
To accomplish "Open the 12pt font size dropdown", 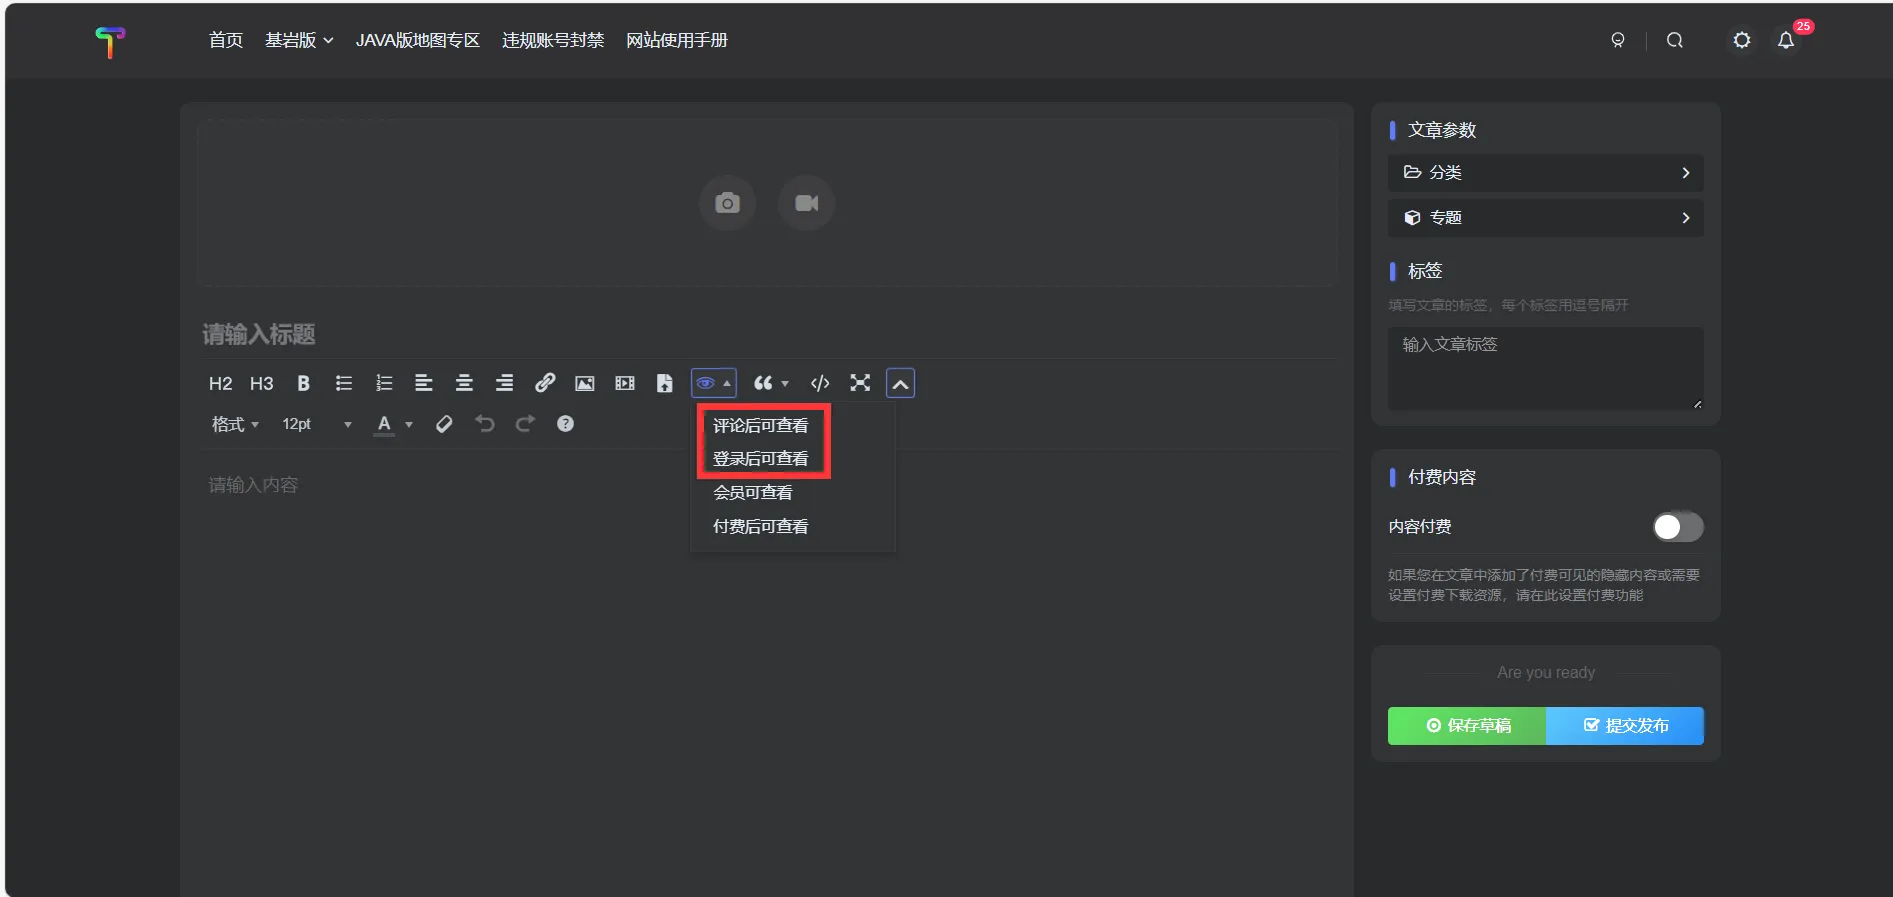I will (316, 424).
